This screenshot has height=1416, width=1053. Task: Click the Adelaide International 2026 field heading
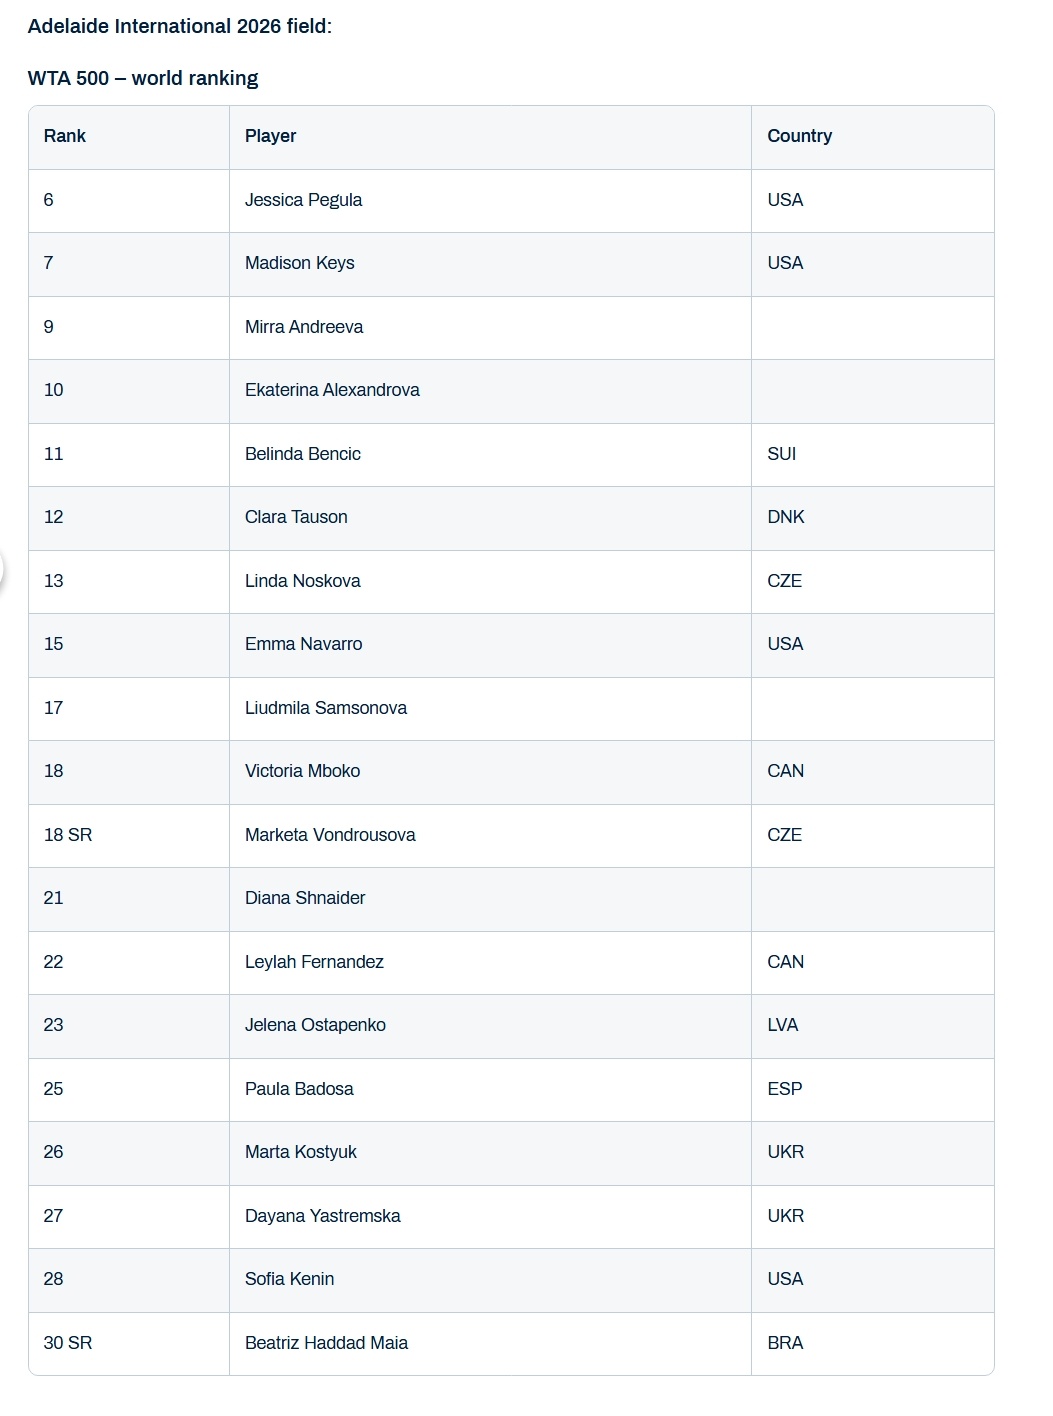pyautogui.click(x=180, y=26)
